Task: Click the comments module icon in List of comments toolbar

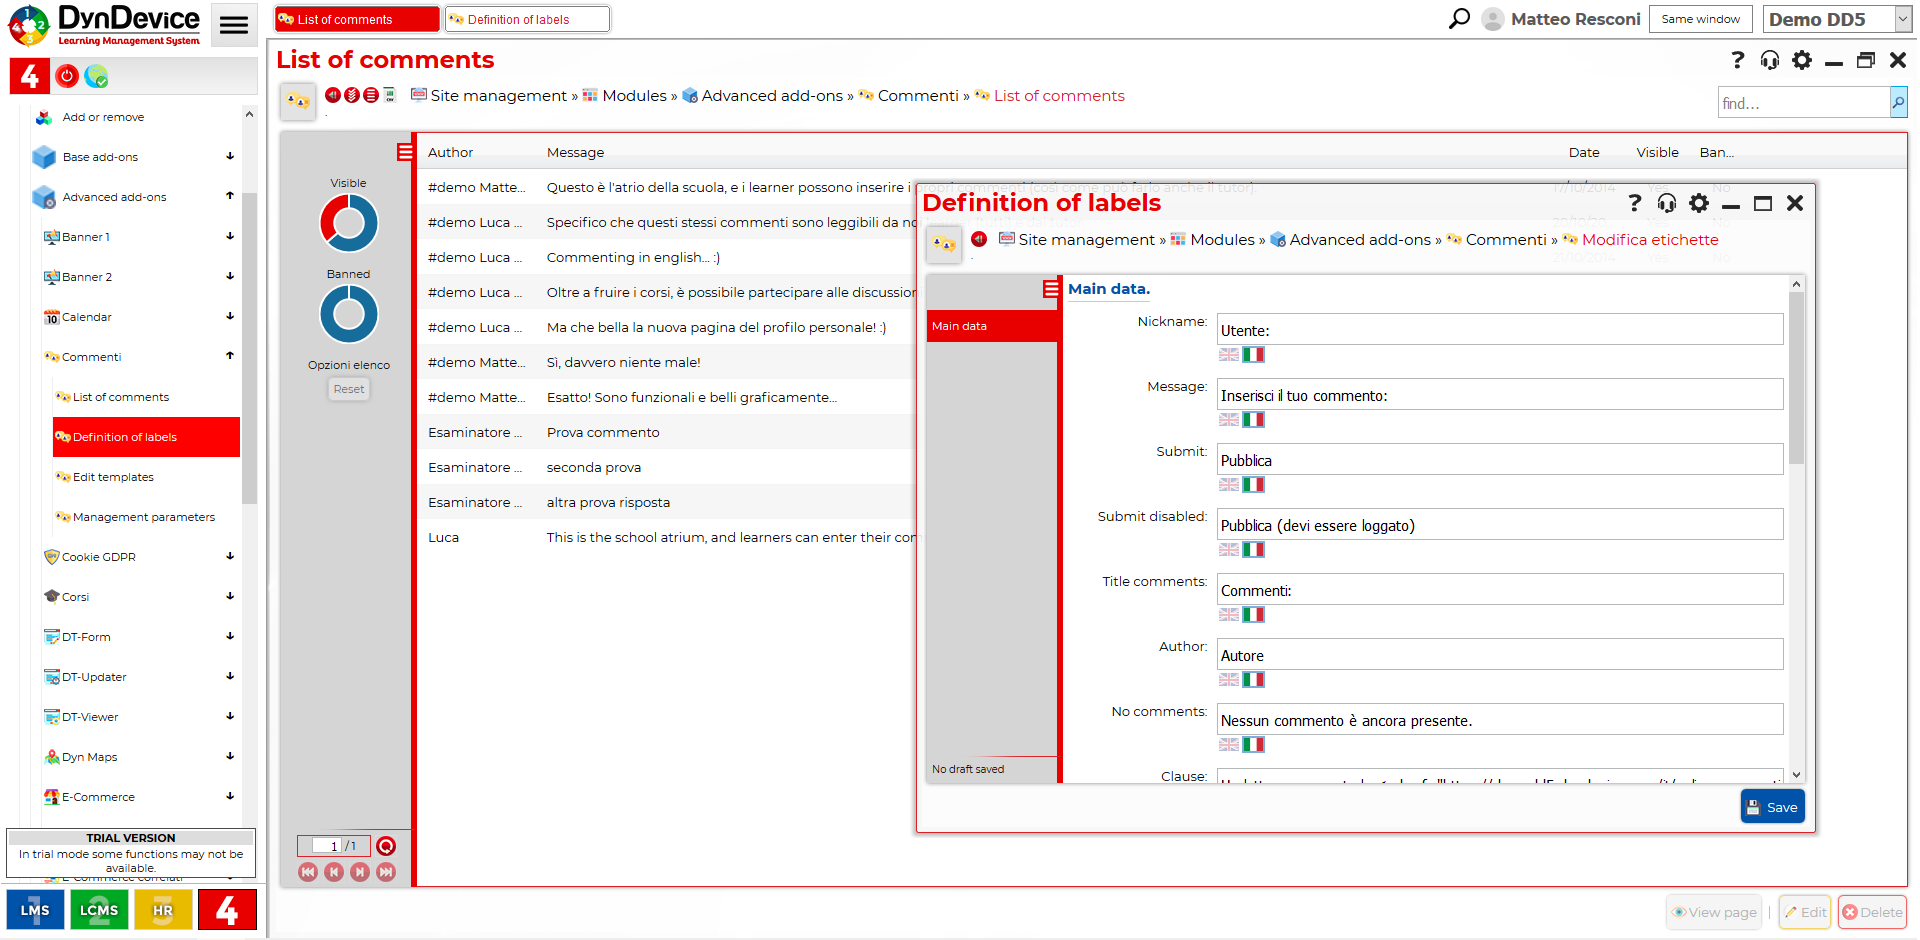Action: tap(298, 100)
